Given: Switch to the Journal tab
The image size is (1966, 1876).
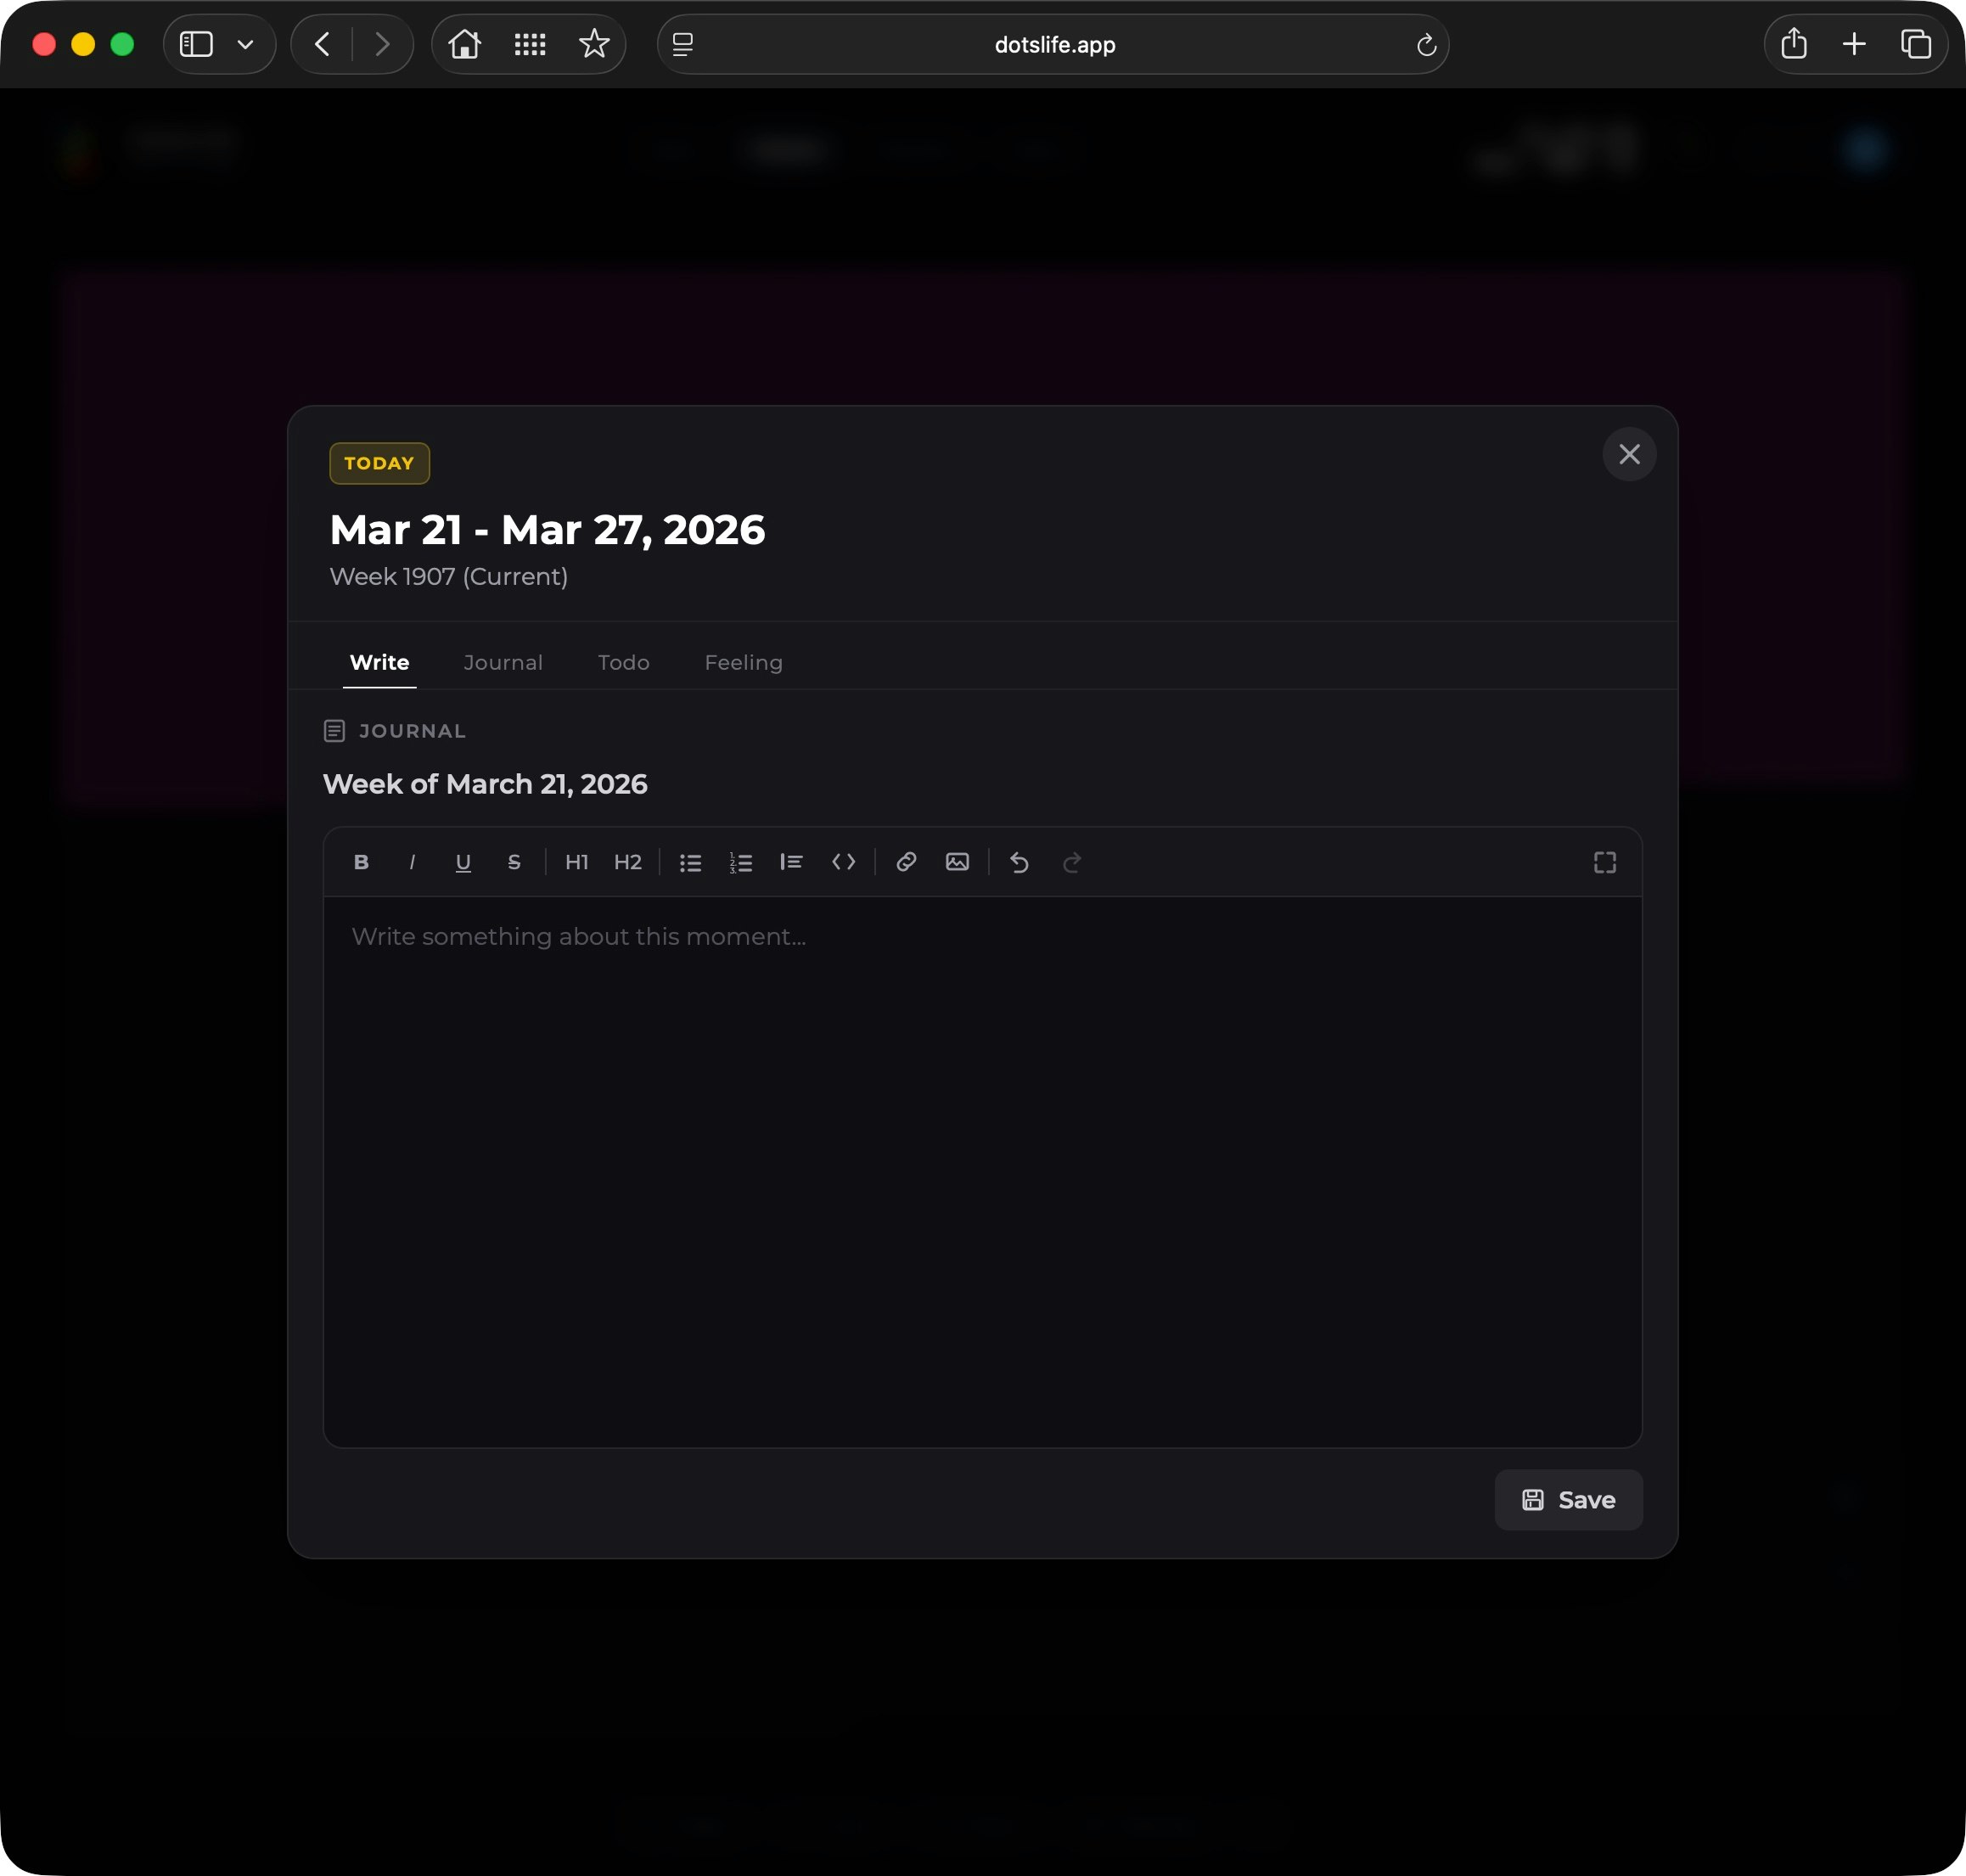Looking at the screenshot, I should point(503,662).
